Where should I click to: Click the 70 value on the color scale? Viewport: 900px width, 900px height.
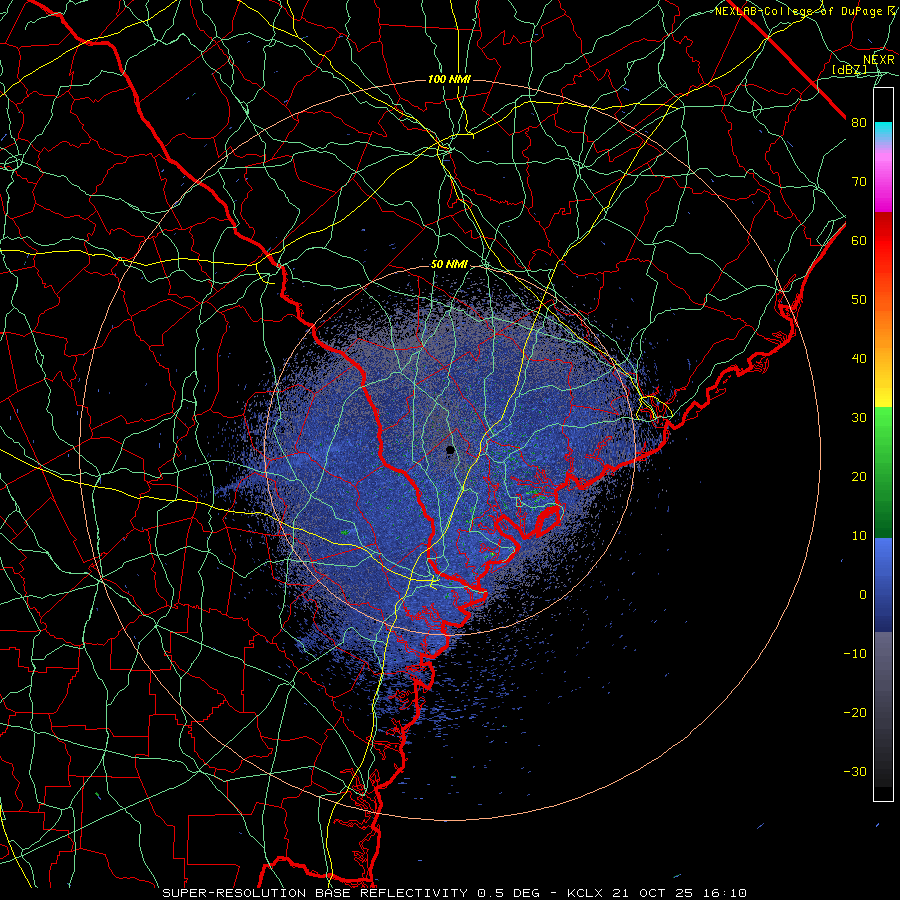tap(859, 181)
